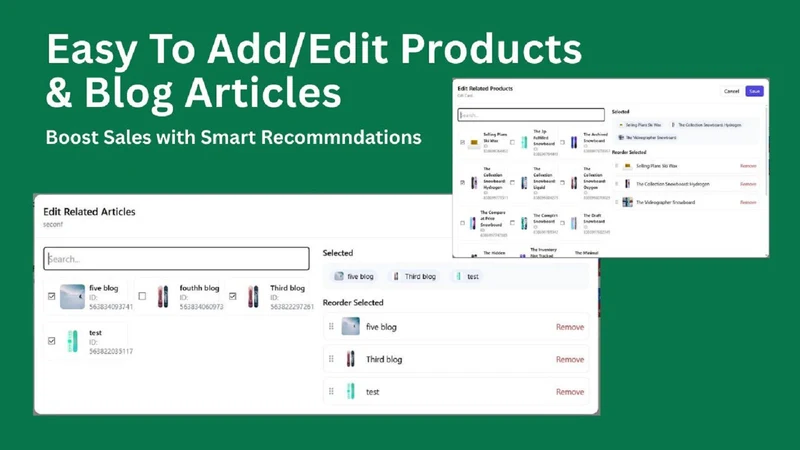This screenshot has width=800, height=450.
Task: Click the Edit Related Products search field
Action: [531, 115]
